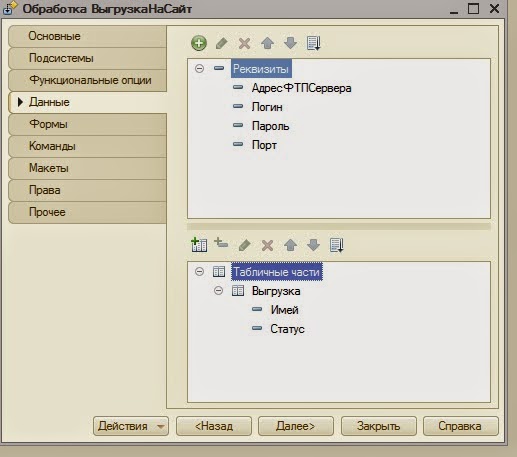Add a new tabular section icon
The height and width of the screenshot is (457, 517).
point(199,245)
